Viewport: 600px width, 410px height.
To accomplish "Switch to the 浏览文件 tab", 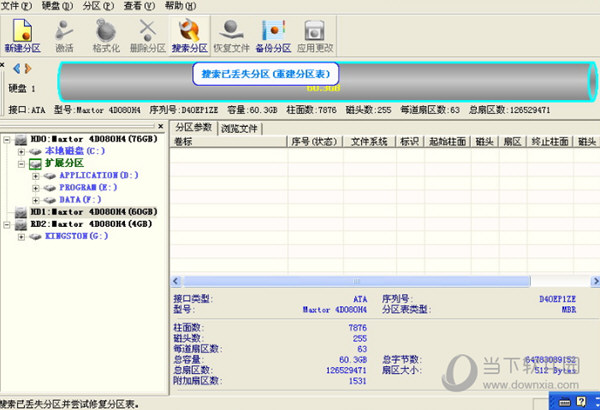I will (240, 128).
